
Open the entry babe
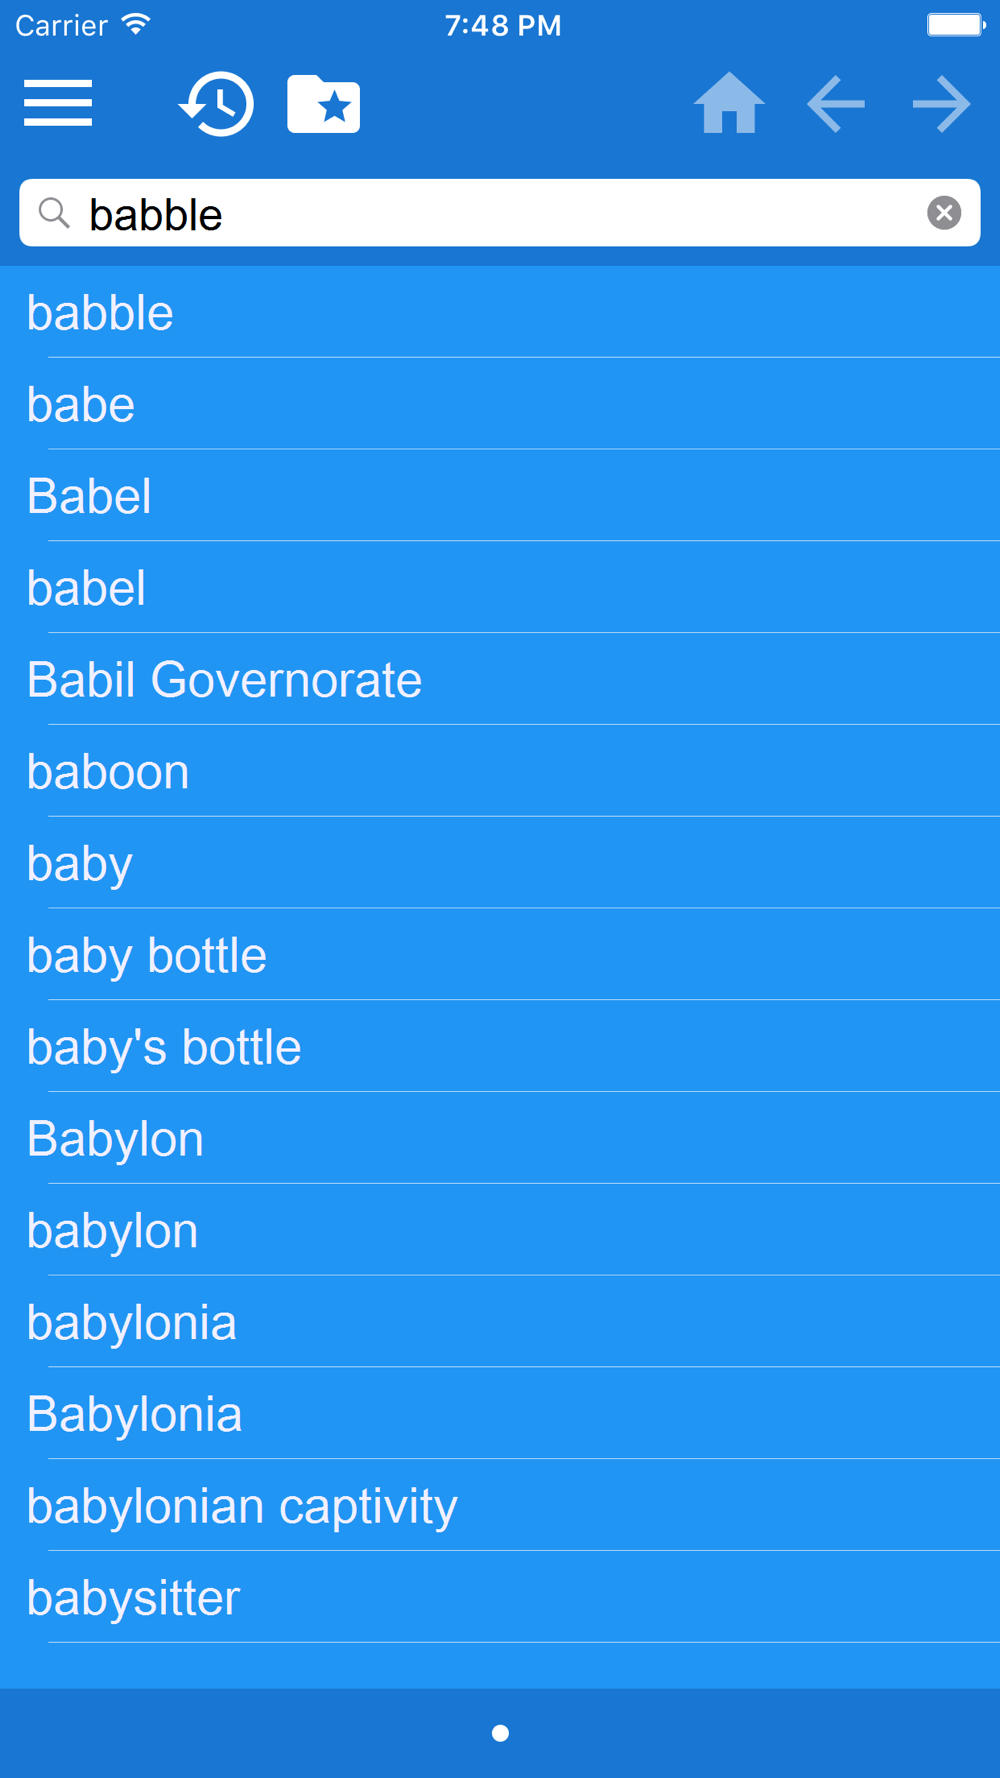pos(500,405)
